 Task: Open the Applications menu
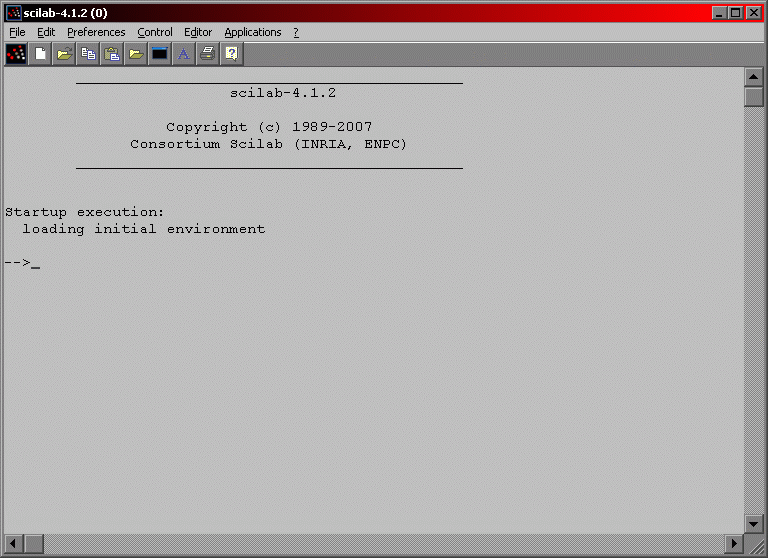tap(253, 32)
